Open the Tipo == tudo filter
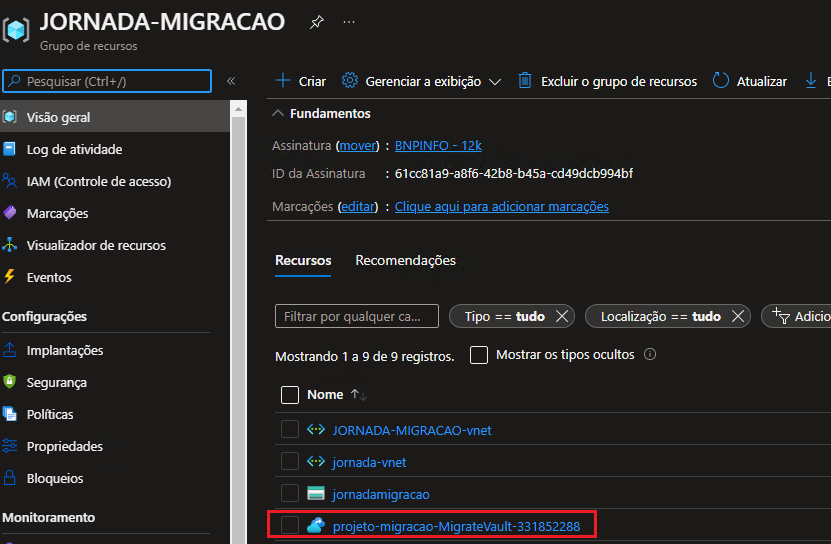This screenshot has height=544, width=831. click(505, 317)
